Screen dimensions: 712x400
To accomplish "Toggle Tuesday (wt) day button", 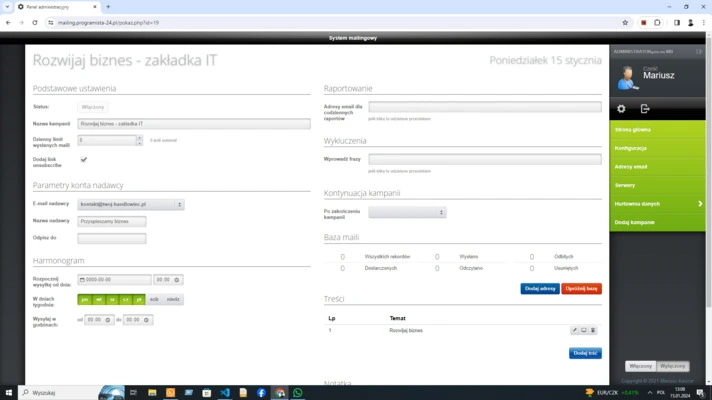I will click(x=99, y=299).
